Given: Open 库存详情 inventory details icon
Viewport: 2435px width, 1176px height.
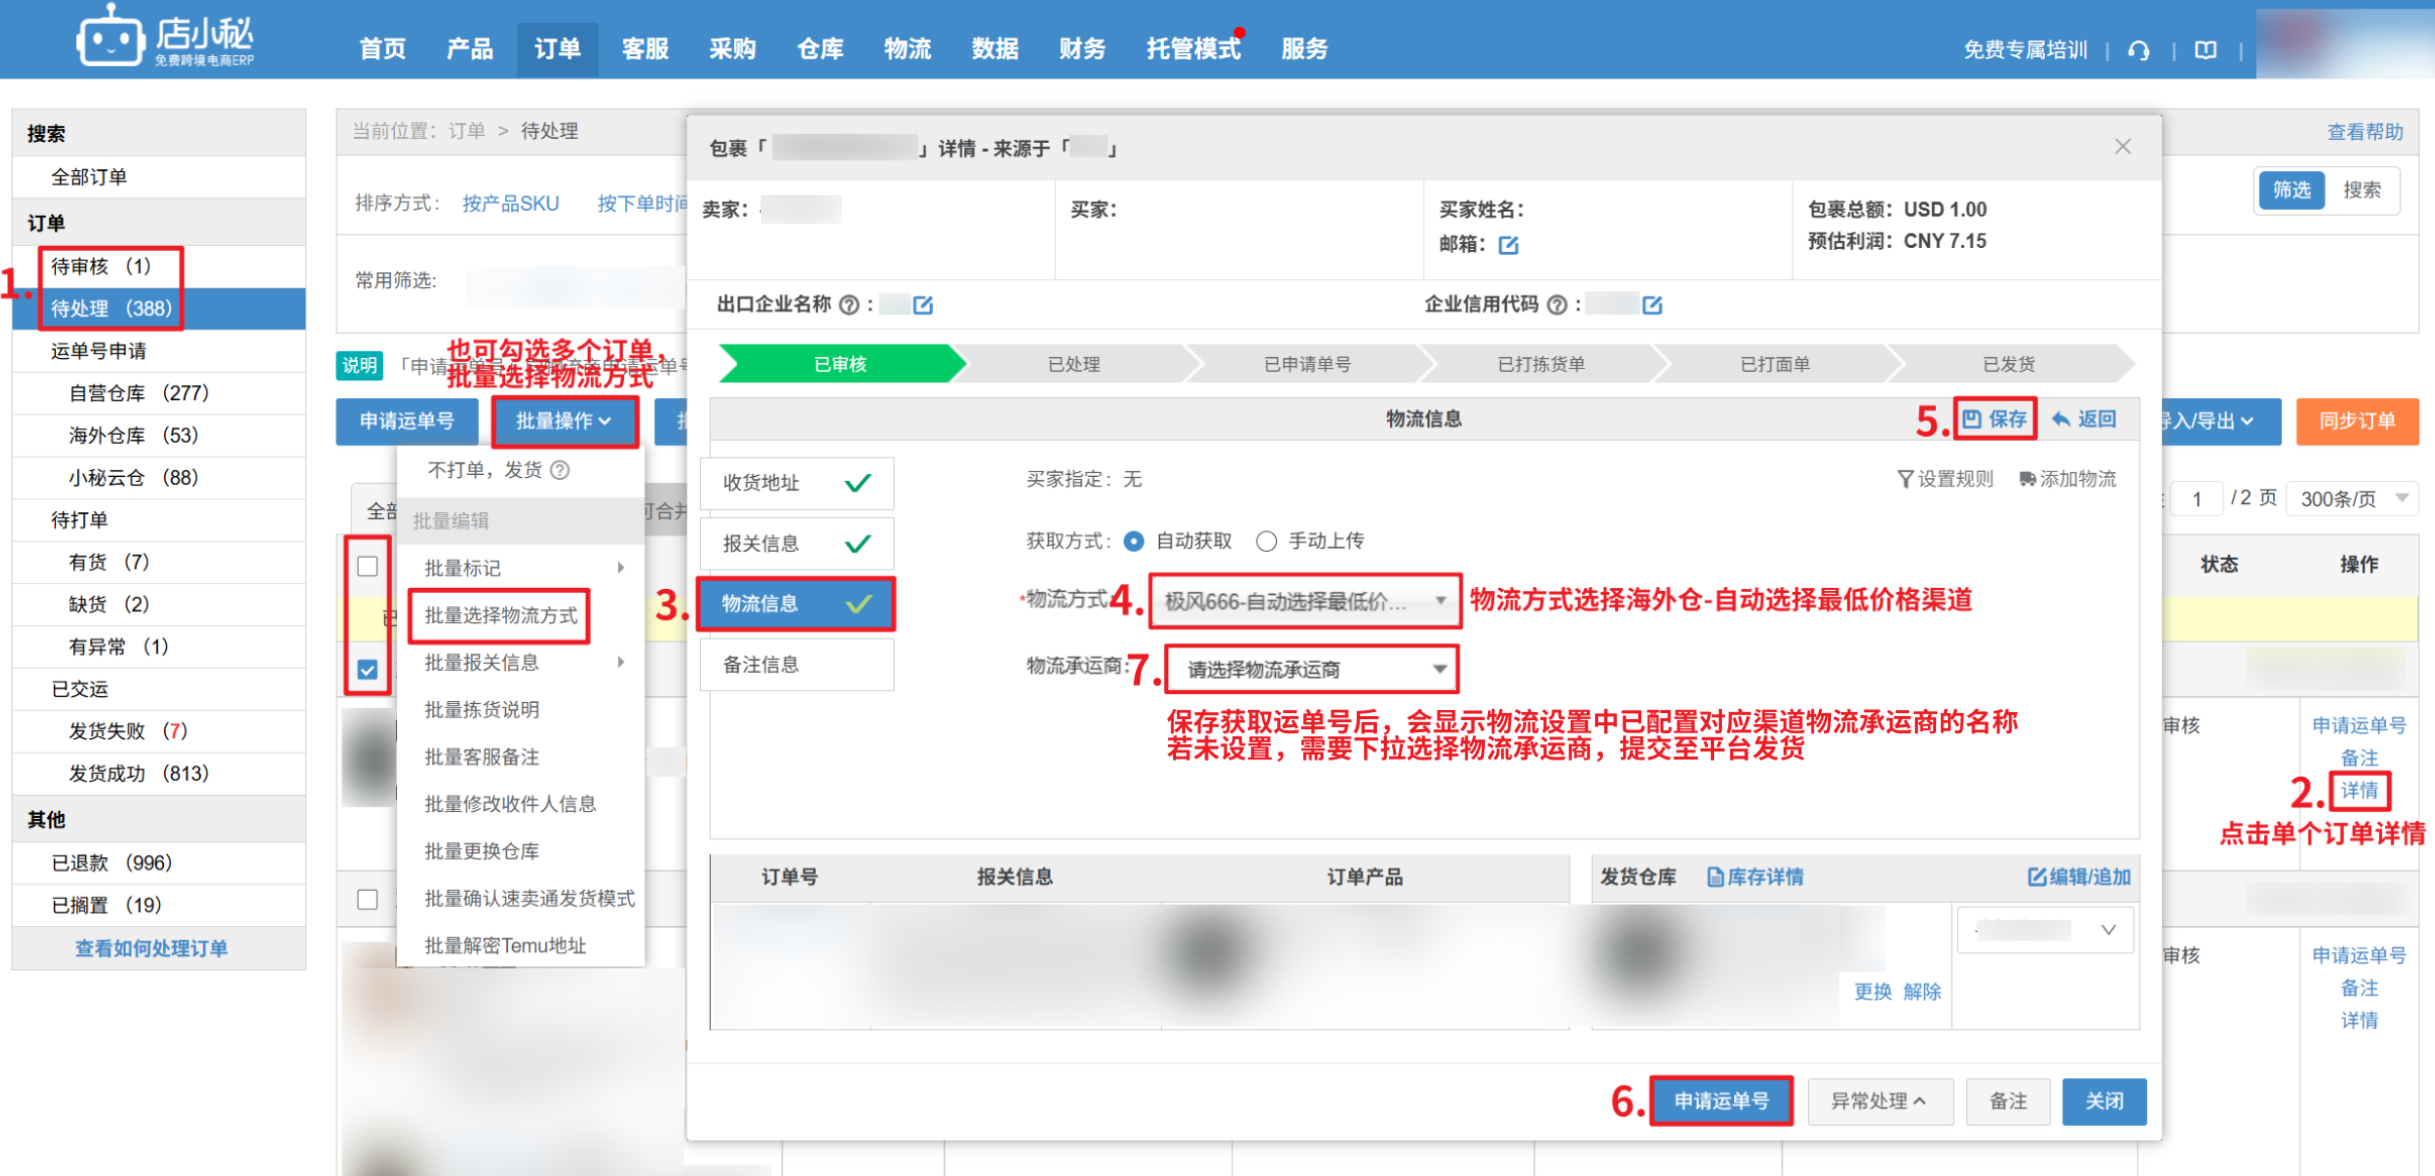Looking at the screenshot, I should point(1715,877).
